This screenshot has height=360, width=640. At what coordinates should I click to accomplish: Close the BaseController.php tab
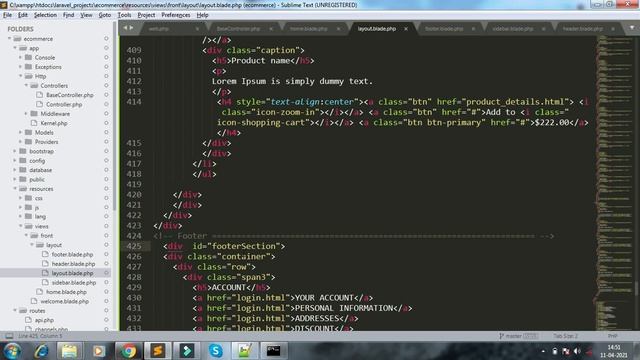pos(271,29)
